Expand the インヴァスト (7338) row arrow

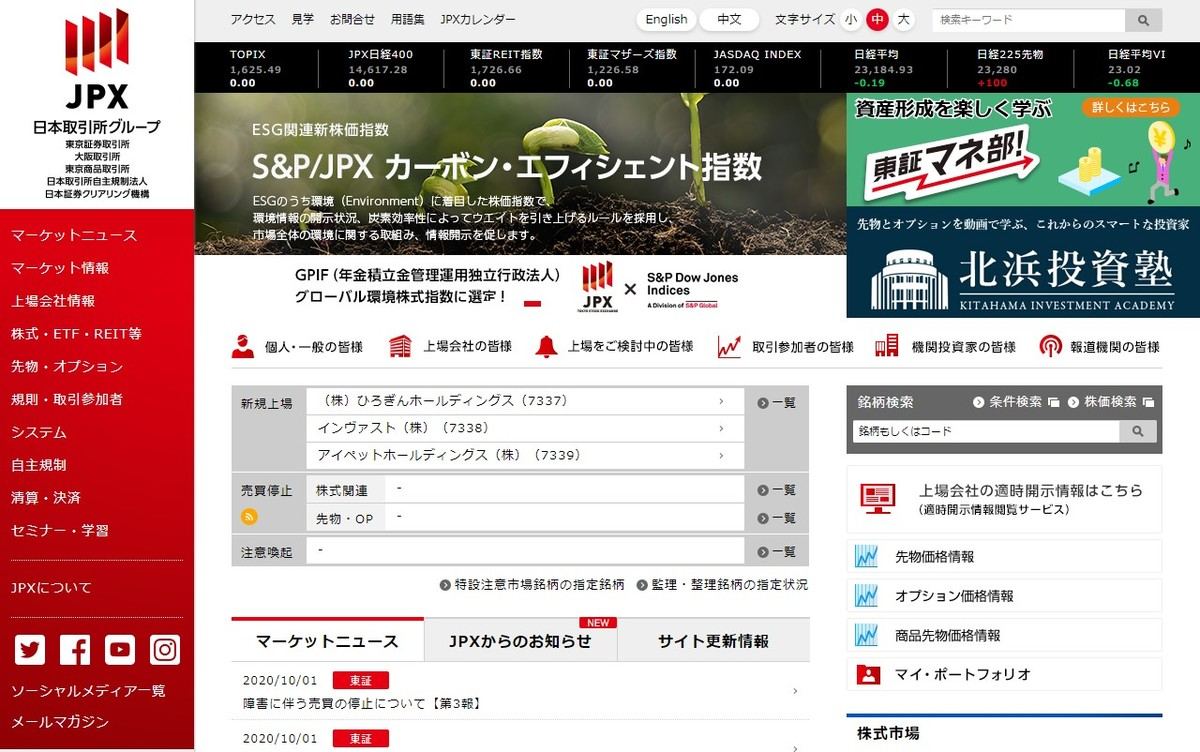[721, 428]
